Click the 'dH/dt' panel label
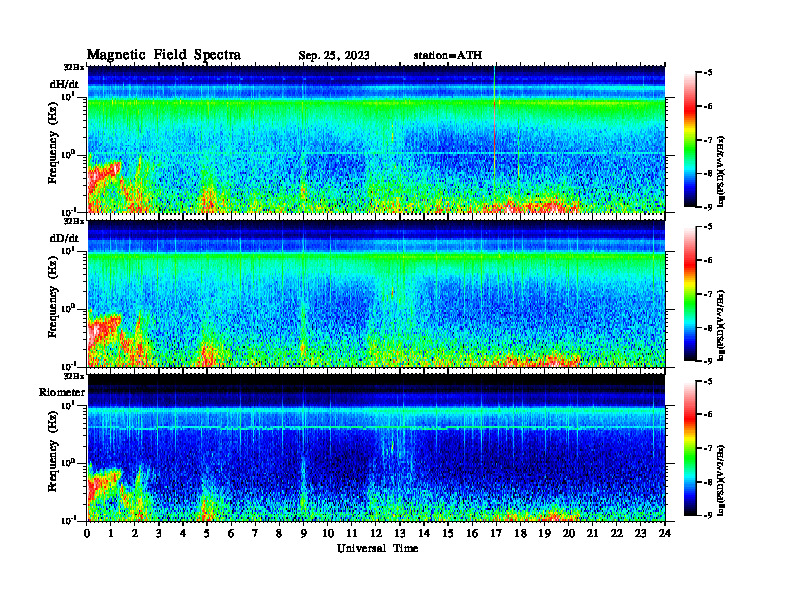Screen dimensions: 792x612 pyautogui.click(x=64, y=84)
